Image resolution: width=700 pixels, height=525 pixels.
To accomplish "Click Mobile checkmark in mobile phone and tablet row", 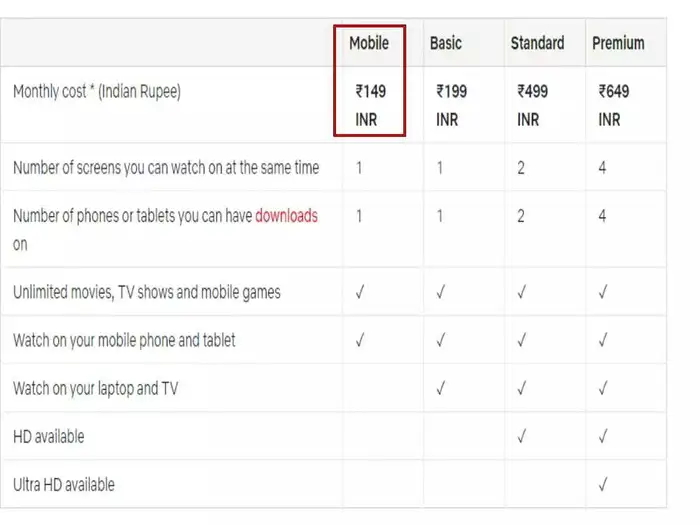I will point(360,341).
